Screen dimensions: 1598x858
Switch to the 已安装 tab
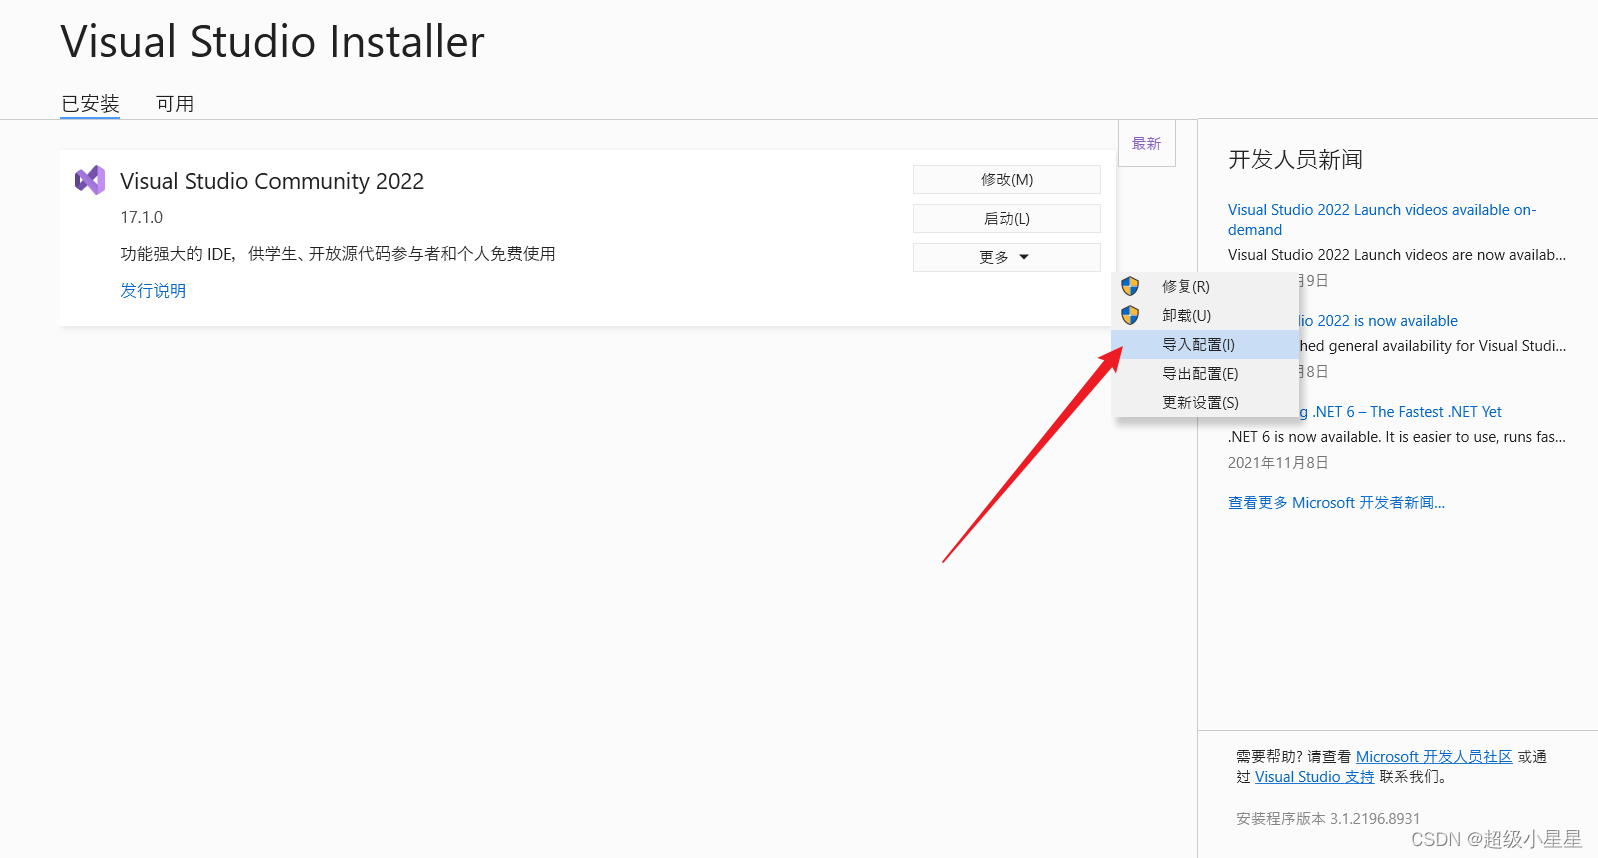[90, 104]
